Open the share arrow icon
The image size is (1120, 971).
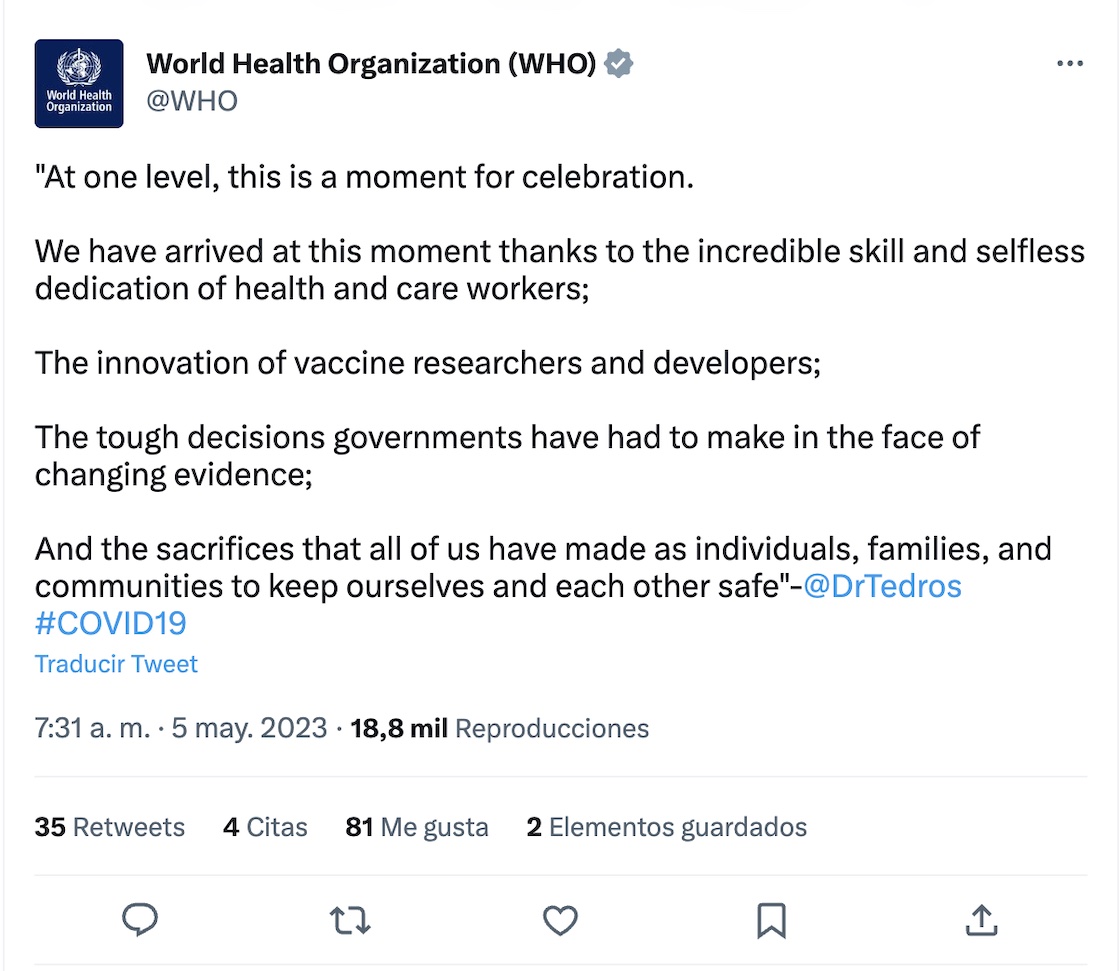981,920
